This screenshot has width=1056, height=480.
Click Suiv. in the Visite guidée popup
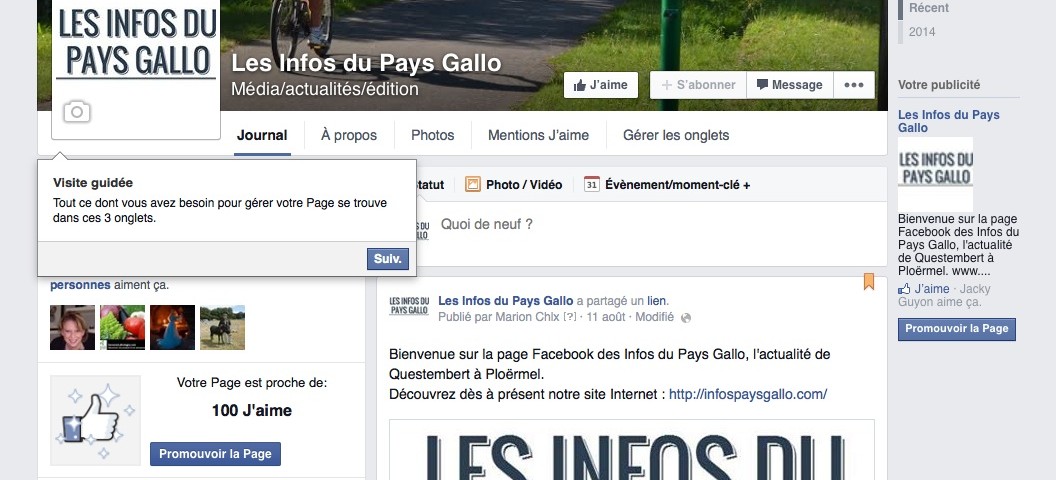[x=388, y=259]
